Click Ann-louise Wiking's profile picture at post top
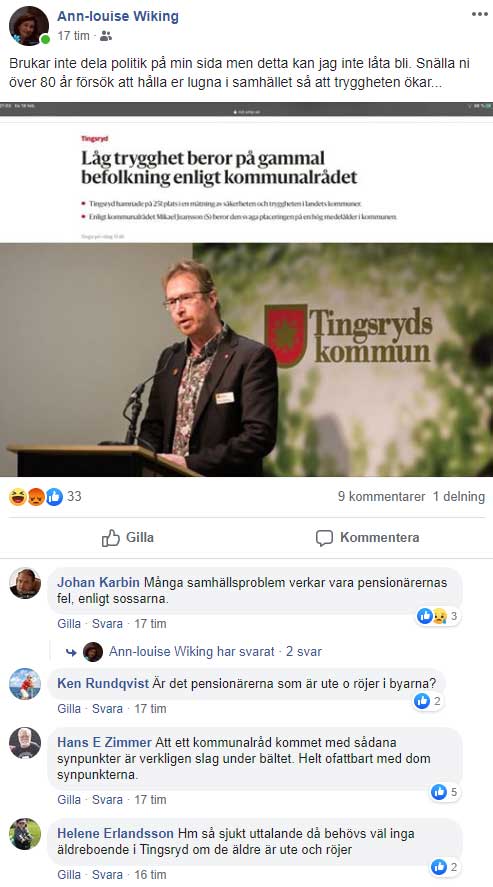Screen dimensions: 493x887 29,26
